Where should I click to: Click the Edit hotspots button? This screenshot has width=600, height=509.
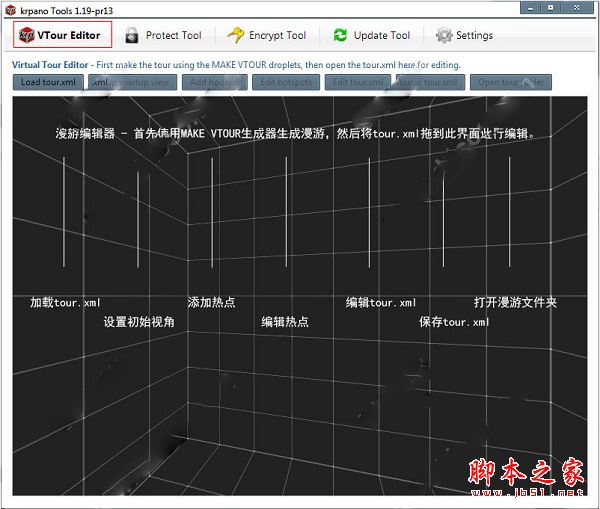click(286, 82)
